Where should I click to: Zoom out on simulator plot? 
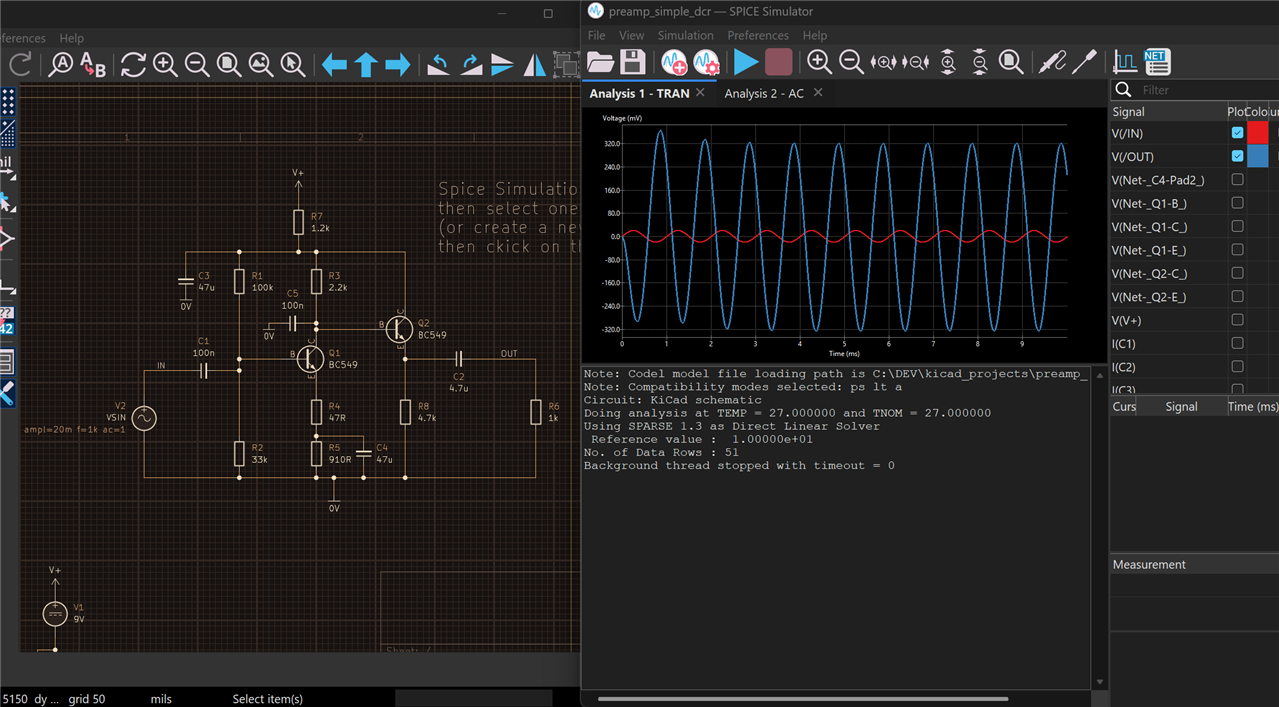click(x=851, y=62)
